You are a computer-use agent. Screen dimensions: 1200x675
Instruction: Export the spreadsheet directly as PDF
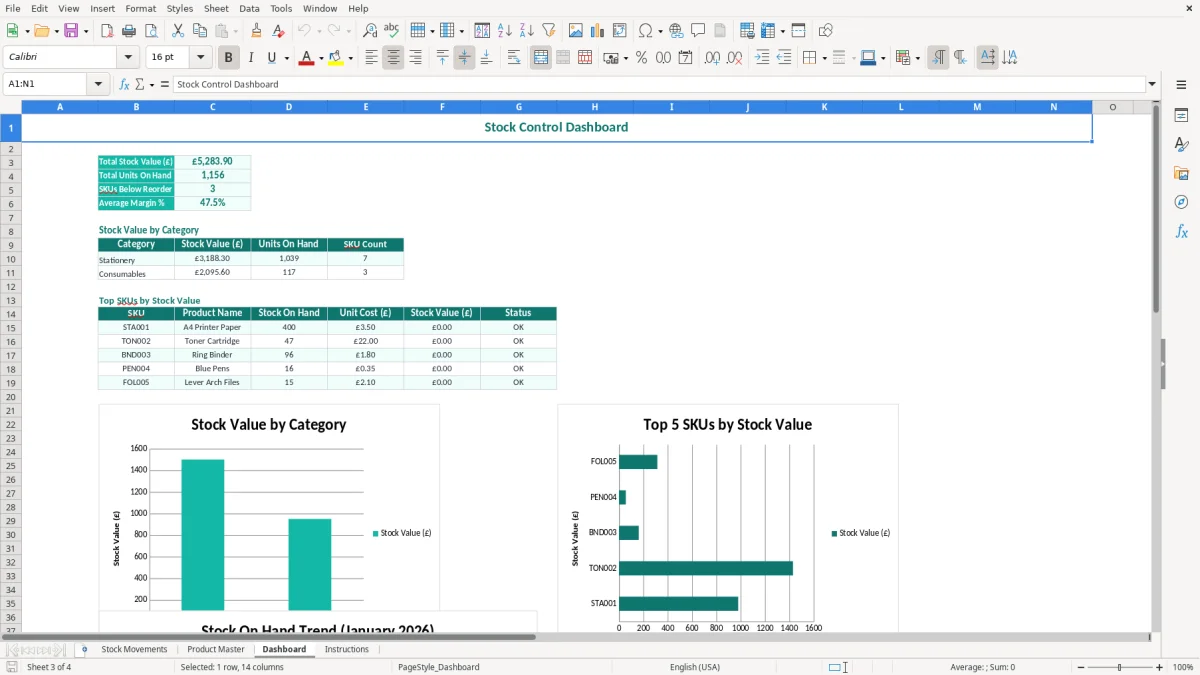pyautogui.click(x=108, y=31)
